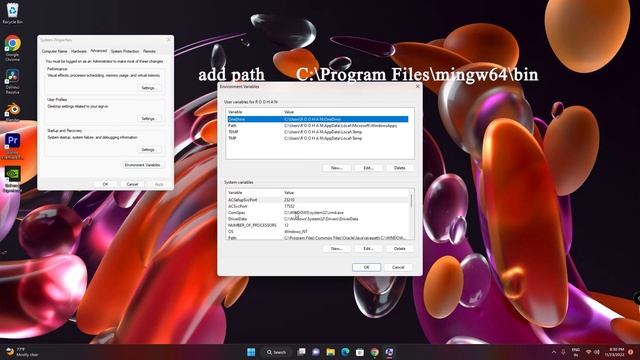Viewport: 640px width, 360px height.
Task: Select the OS system variable row
Action: pos(318,231)
